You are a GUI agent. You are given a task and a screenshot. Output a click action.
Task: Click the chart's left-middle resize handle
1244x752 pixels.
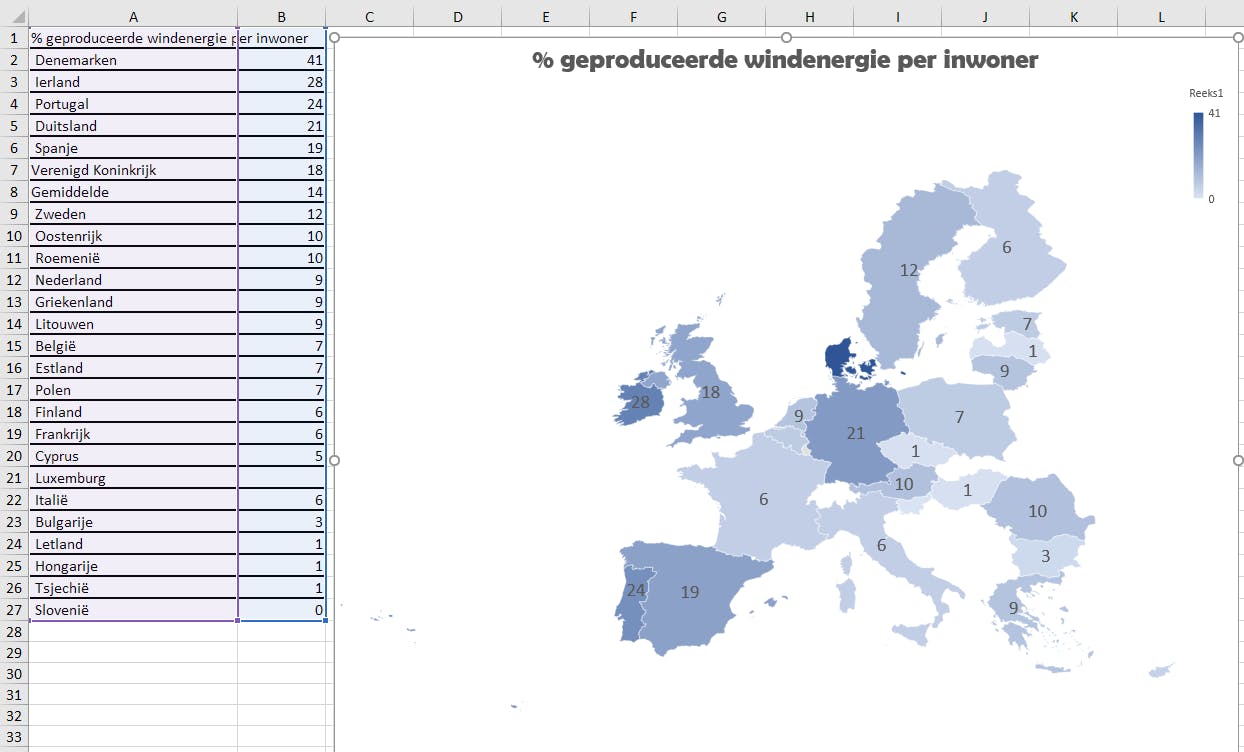(335, 460)
